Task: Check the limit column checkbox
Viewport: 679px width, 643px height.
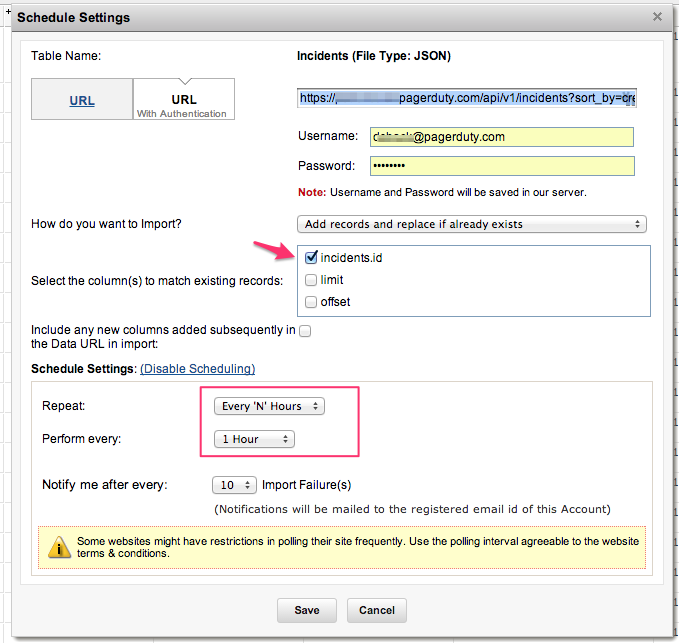Action: (x=311, y=280)
